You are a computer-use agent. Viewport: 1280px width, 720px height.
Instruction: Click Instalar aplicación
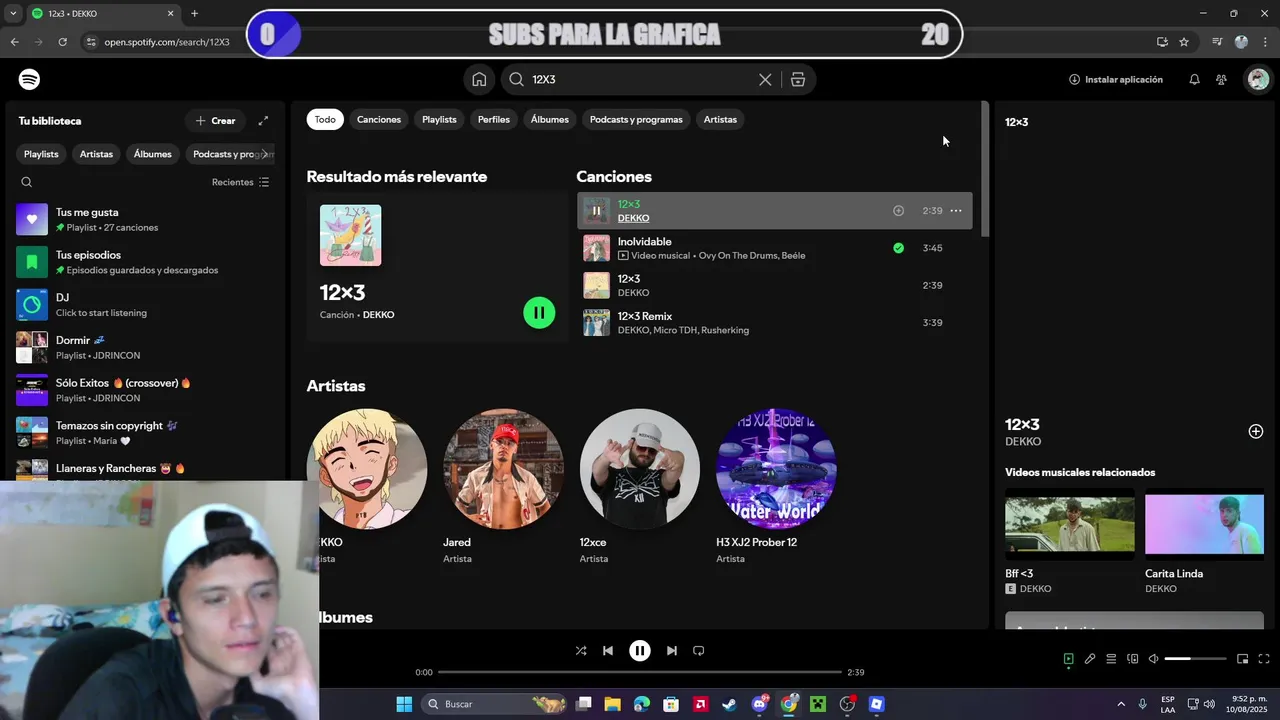coord(1116,79)
